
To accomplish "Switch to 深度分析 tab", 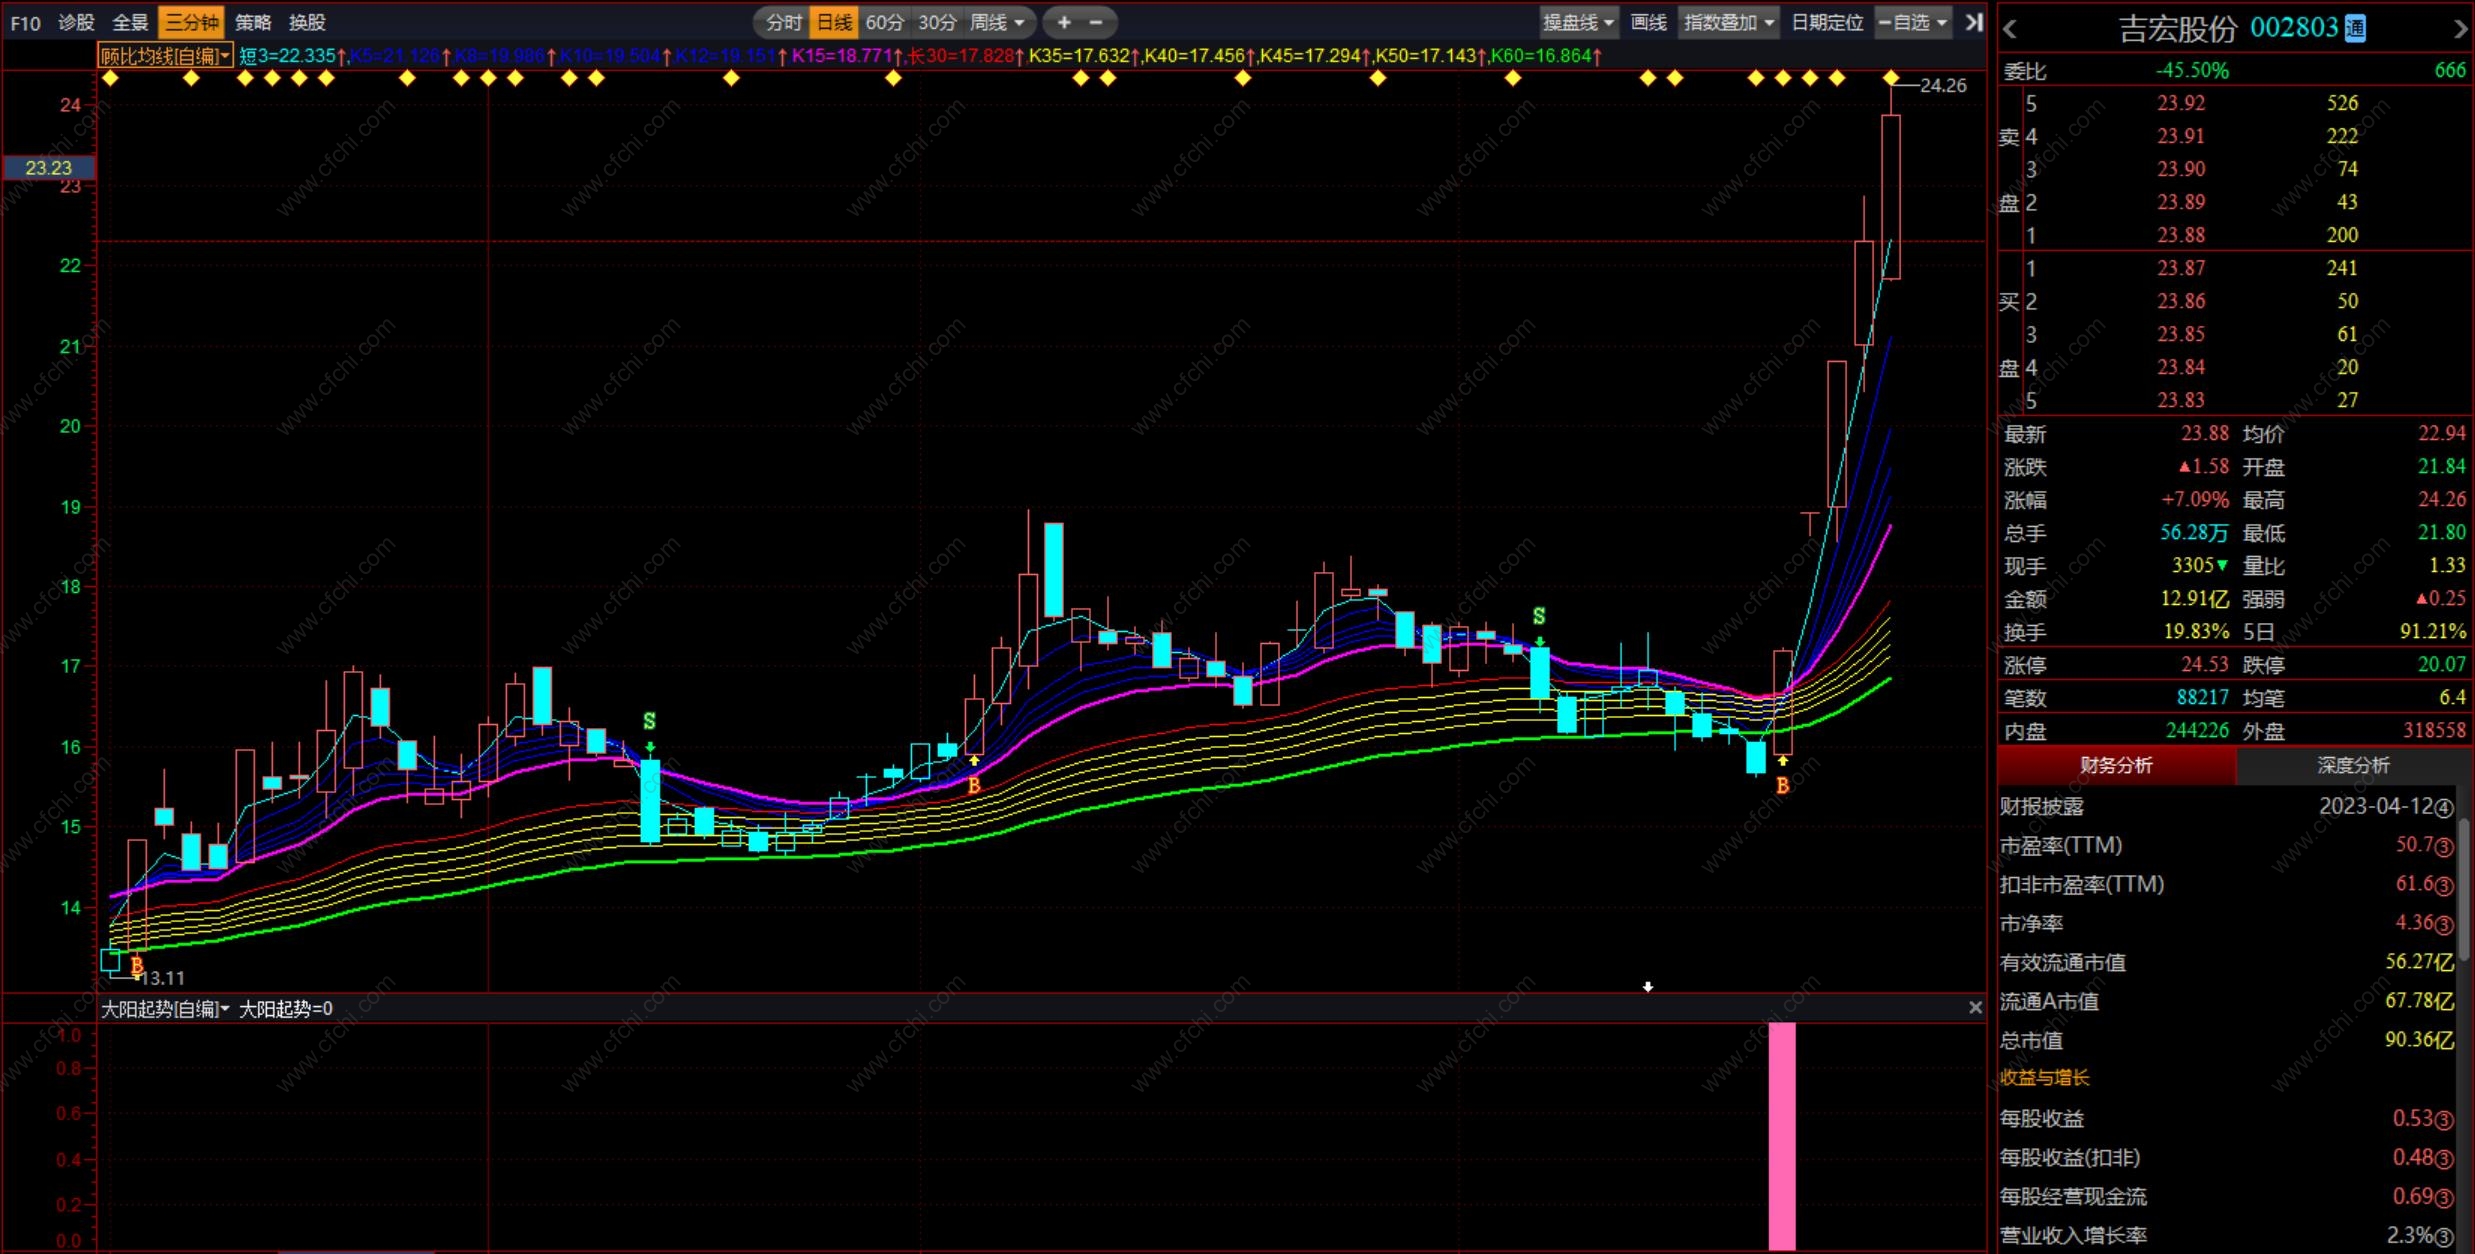I will pos(2353,765).
